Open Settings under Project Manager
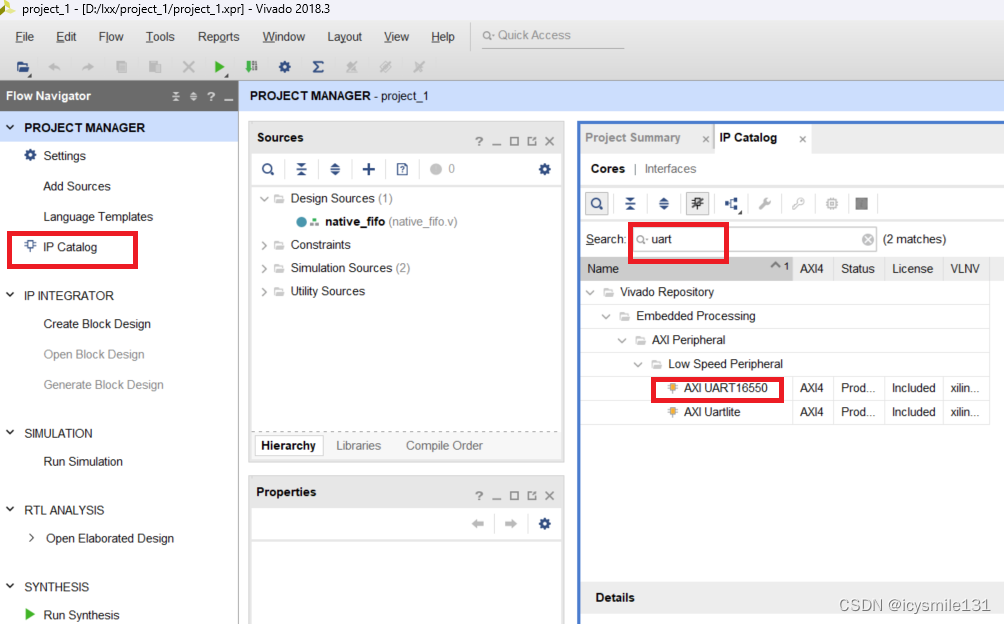The image size is (1006, 624). [x=64, y=156]
